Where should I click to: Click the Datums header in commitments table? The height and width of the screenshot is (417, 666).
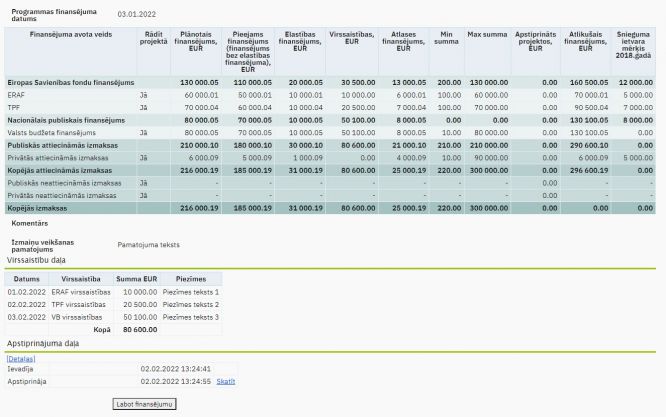pyautogui.click(x=27, y=278)
